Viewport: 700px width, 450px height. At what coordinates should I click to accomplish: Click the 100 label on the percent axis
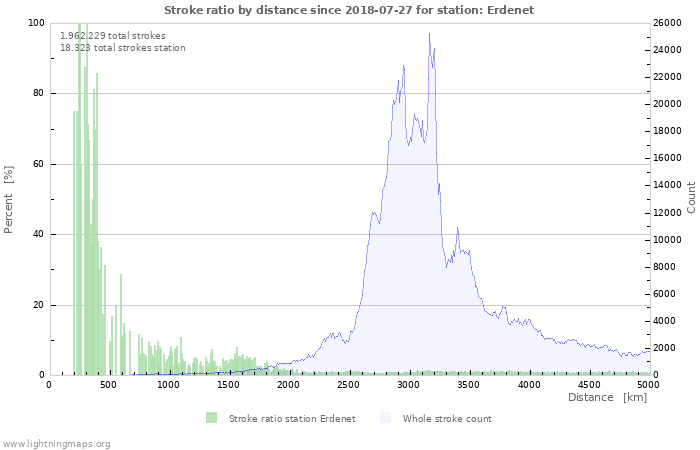[x=36, y=23]
